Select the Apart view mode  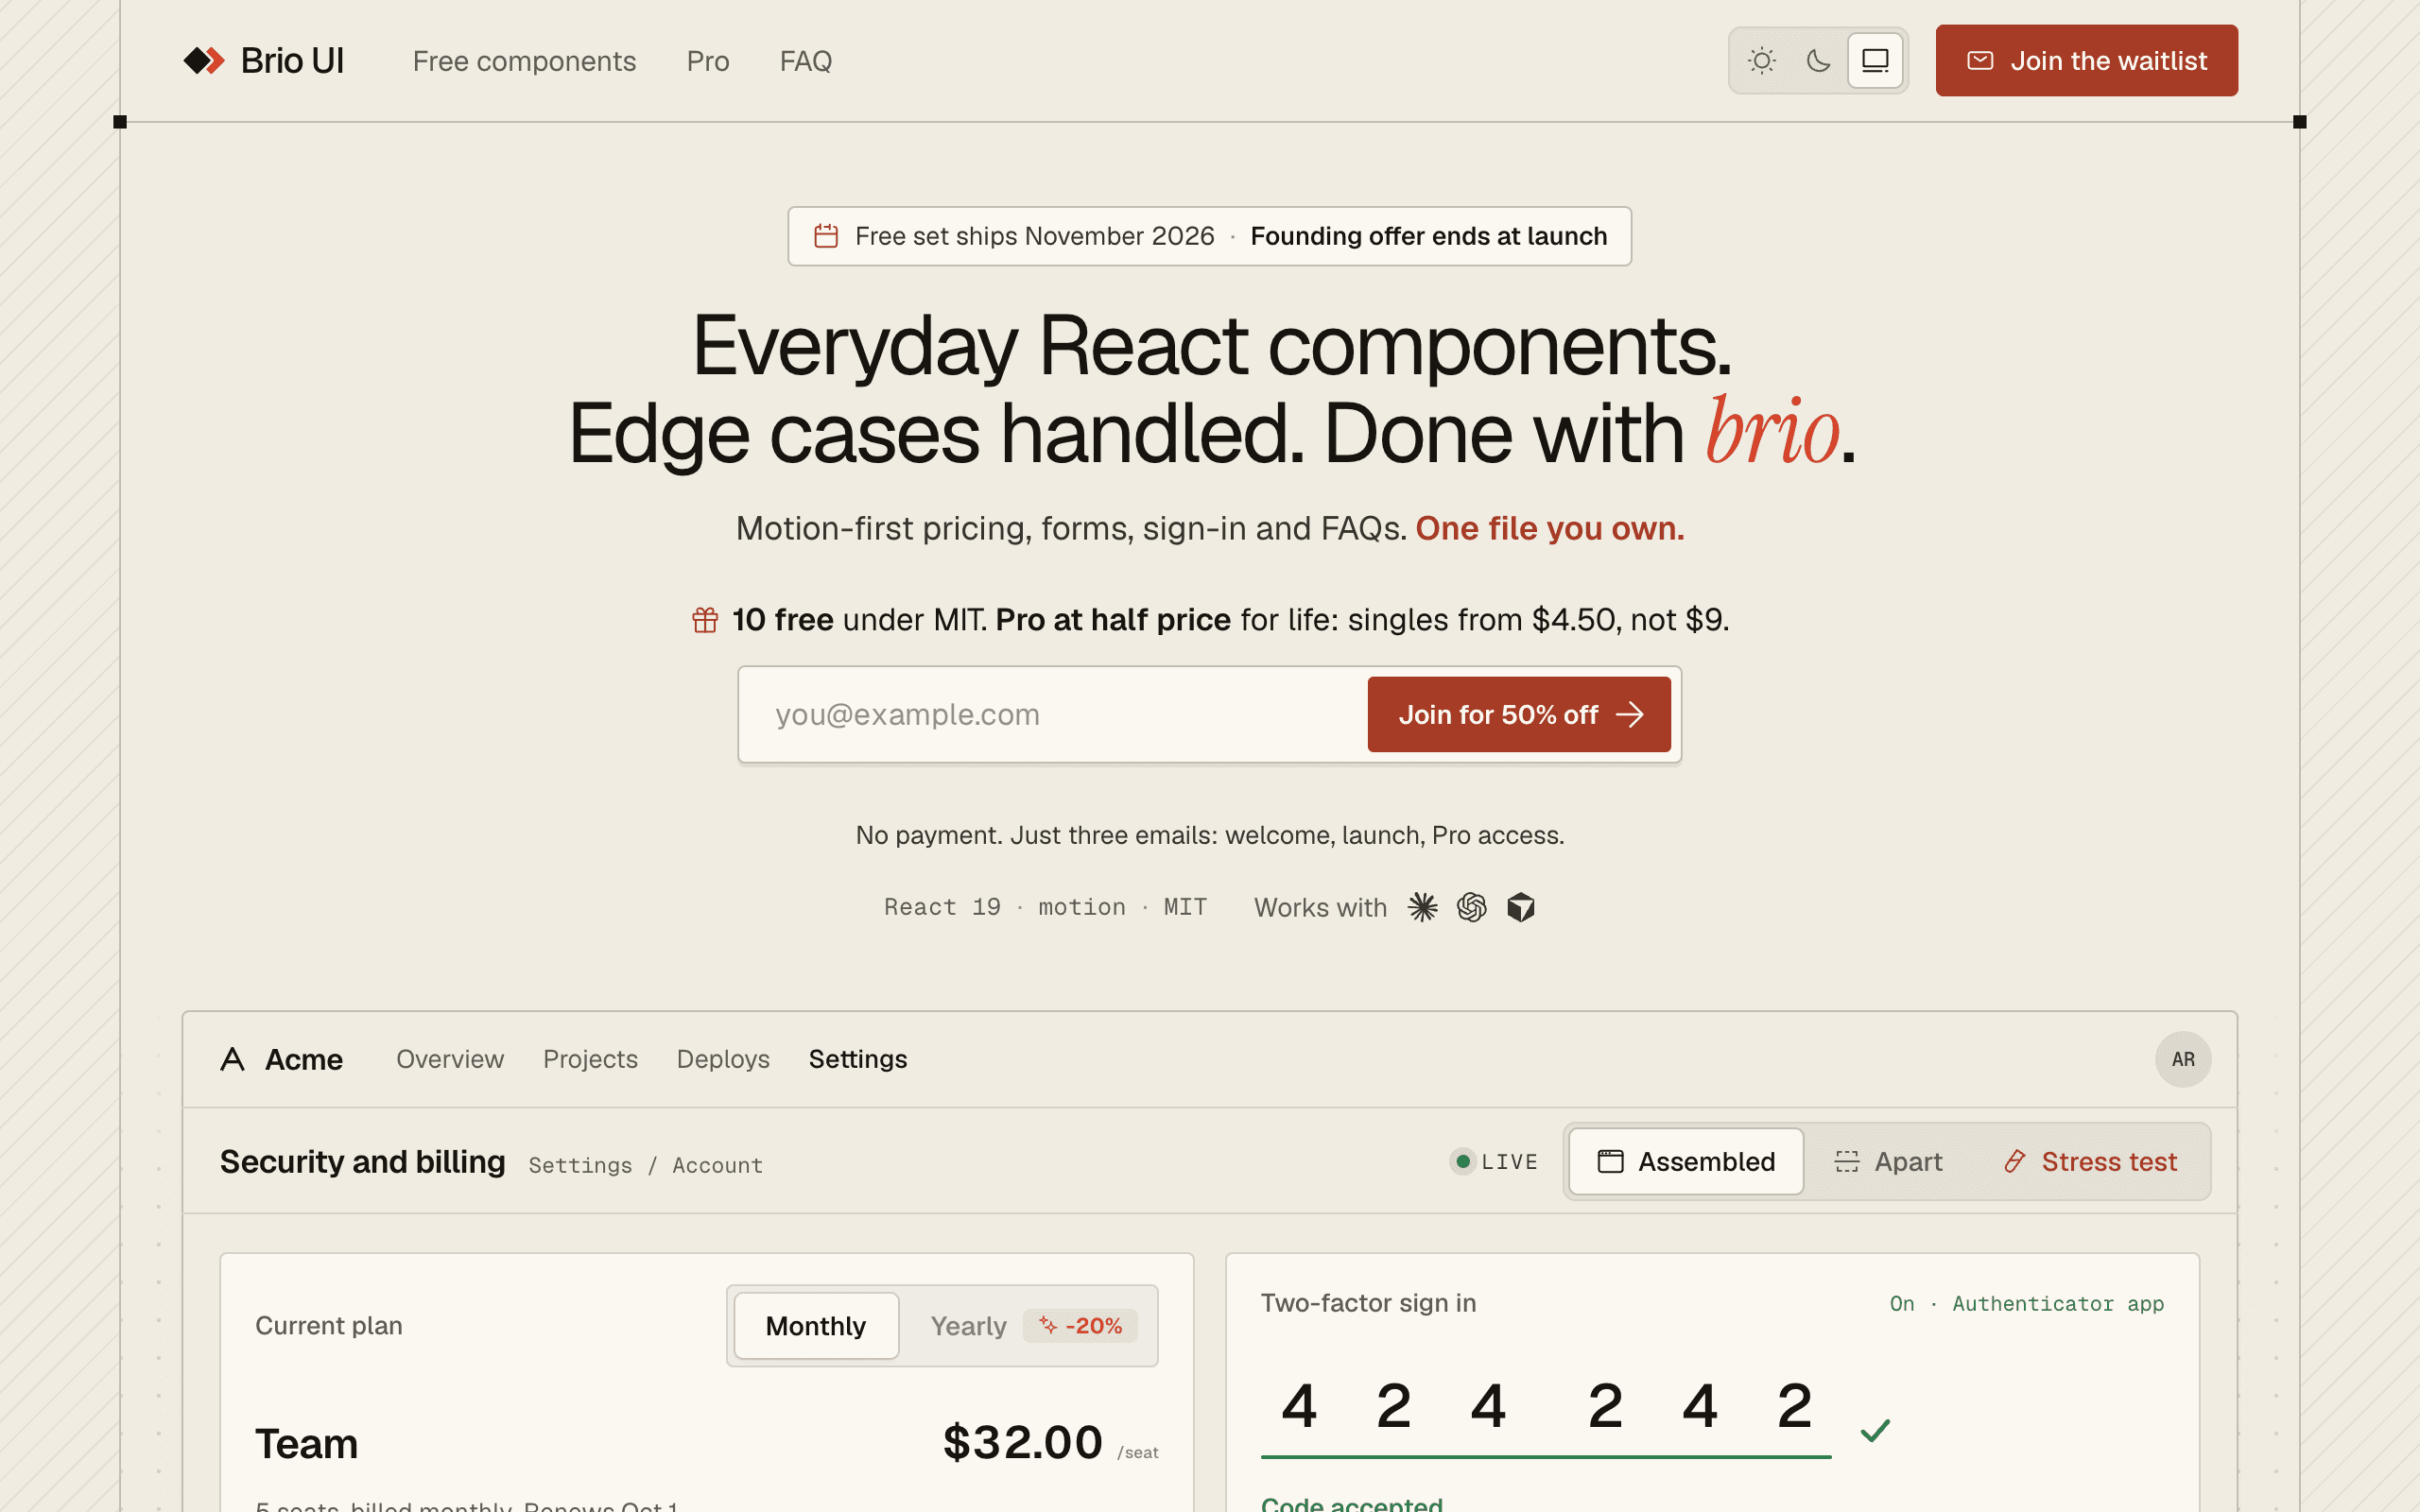(x=1888, y=1161)
